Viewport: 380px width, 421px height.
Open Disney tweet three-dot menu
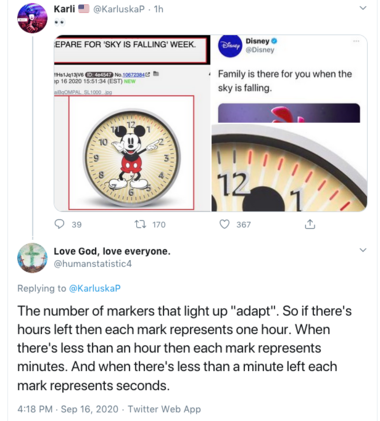point(356,41)
